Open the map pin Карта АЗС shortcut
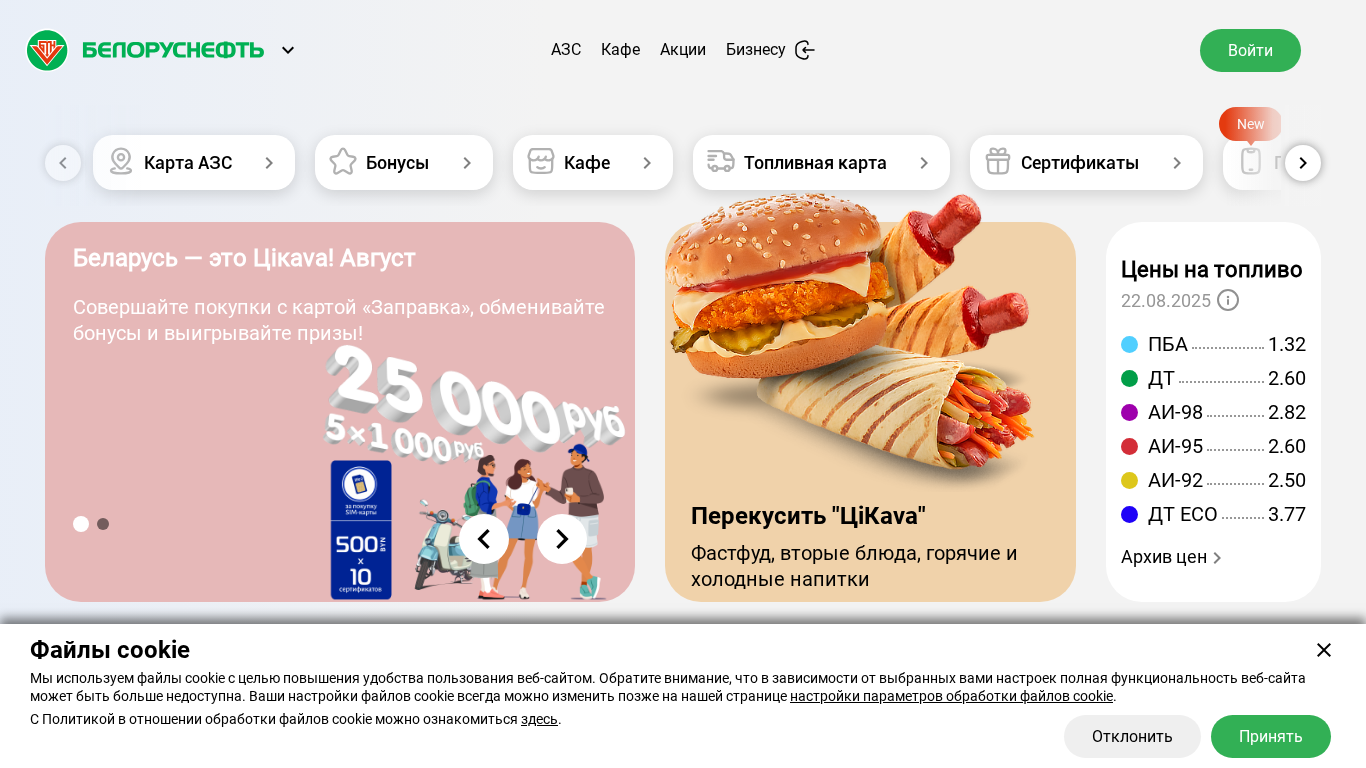The height and width of the screenshot is (768, 1366). tap(194, 162)
